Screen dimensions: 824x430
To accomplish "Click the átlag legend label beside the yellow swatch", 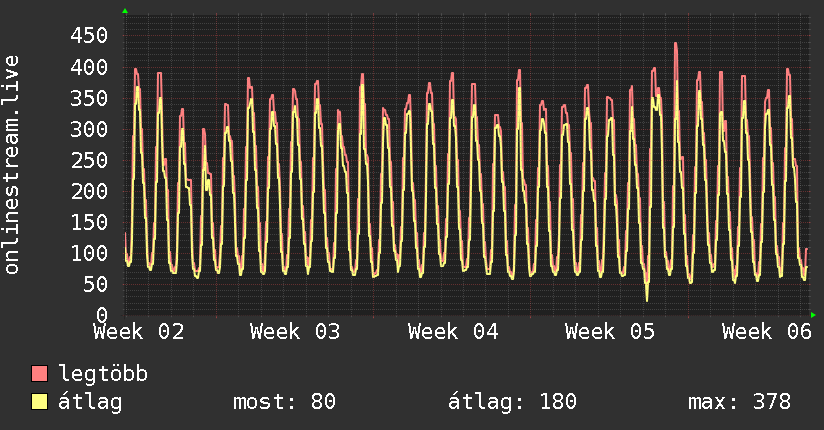I will tap(90, 402).
